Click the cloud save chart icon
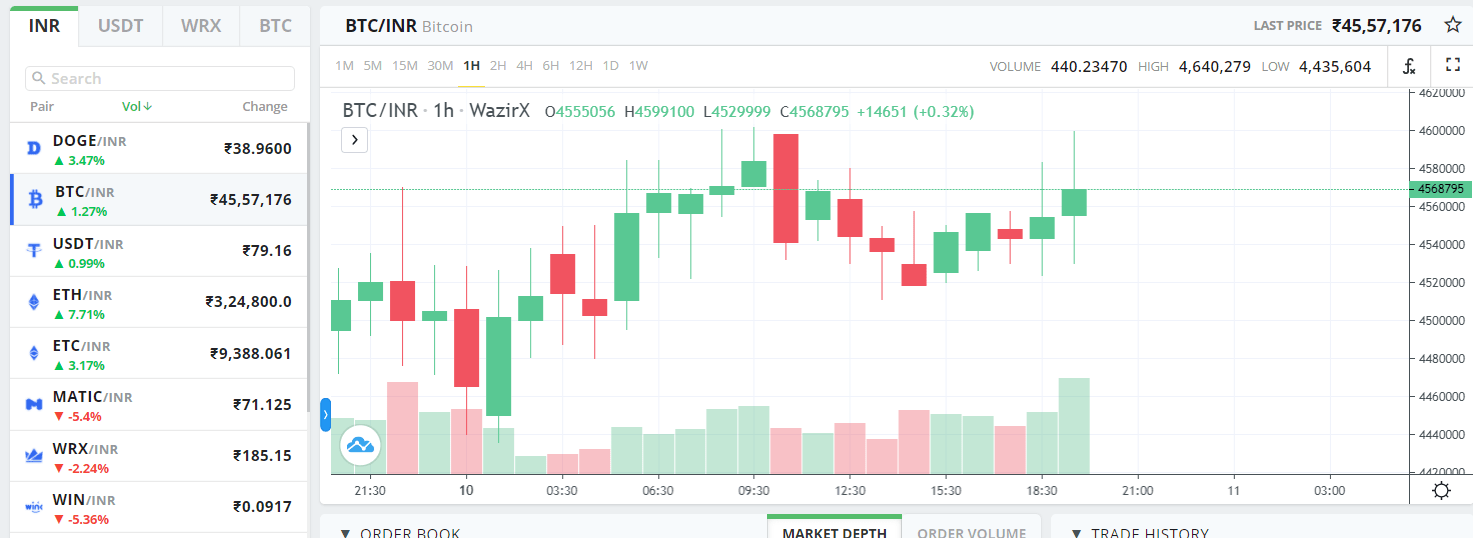1473x538 pixels. pyautogui.click(x=361, y=444)
